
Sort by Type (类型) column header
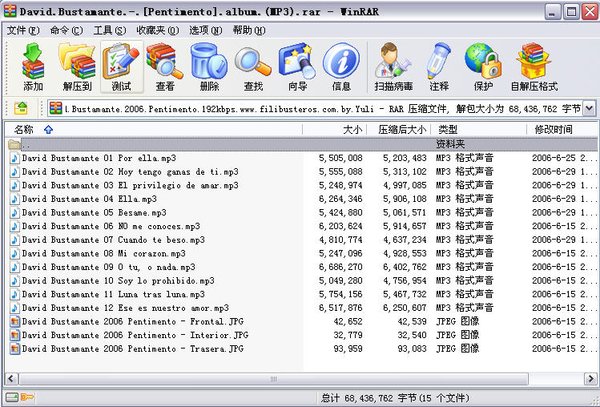tap(479, 130)
